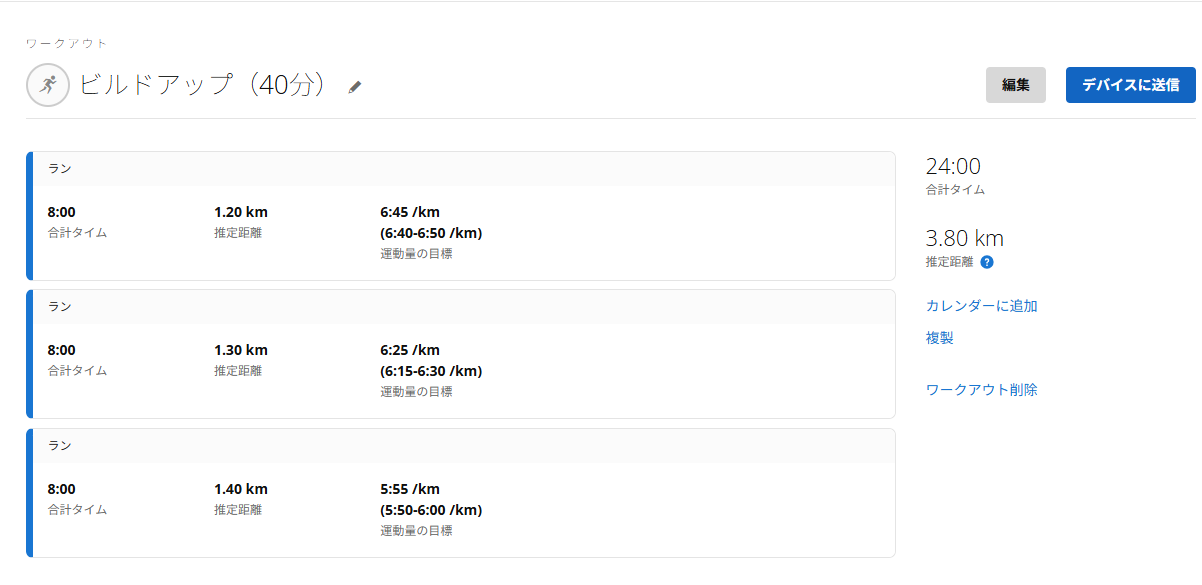Click the 5:55 /km pace target
Screen dimensions: 1202x585
point(410,489)
